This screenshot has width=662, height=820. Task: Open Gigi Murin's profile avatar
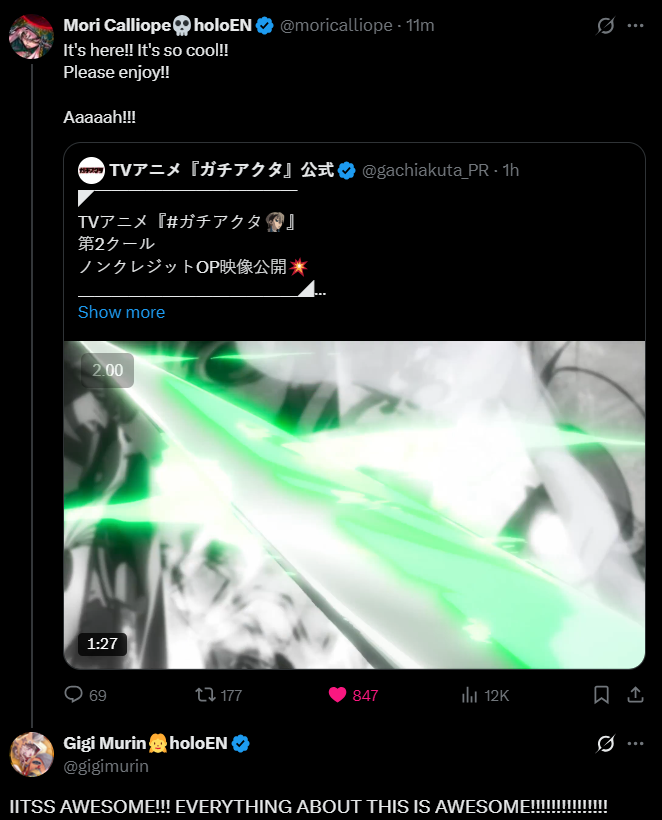click(x=31, y=755)
